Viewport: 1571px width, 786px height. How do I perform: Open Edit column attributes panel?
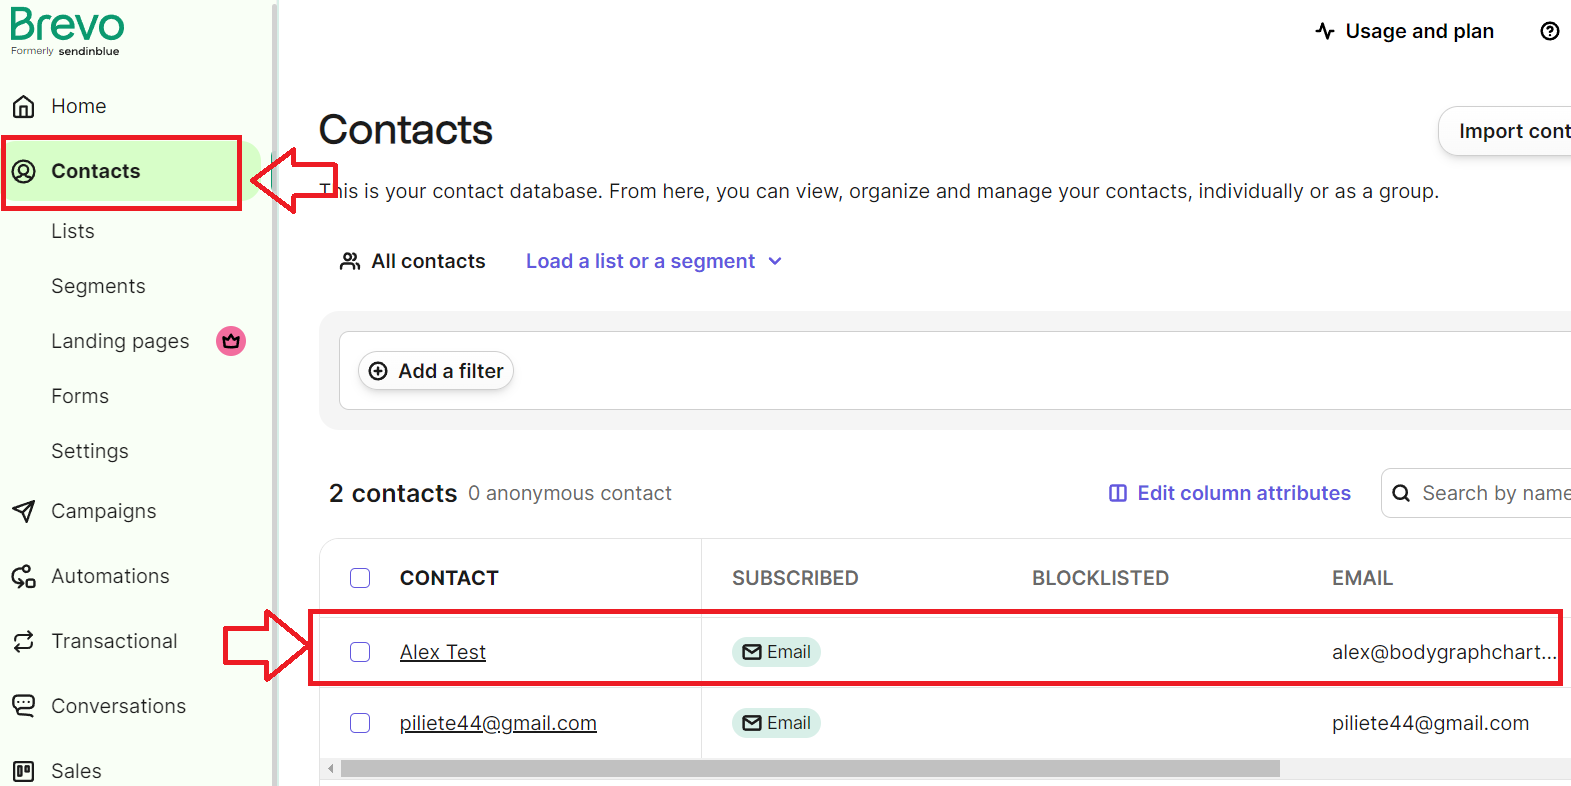click(1230, 493)
